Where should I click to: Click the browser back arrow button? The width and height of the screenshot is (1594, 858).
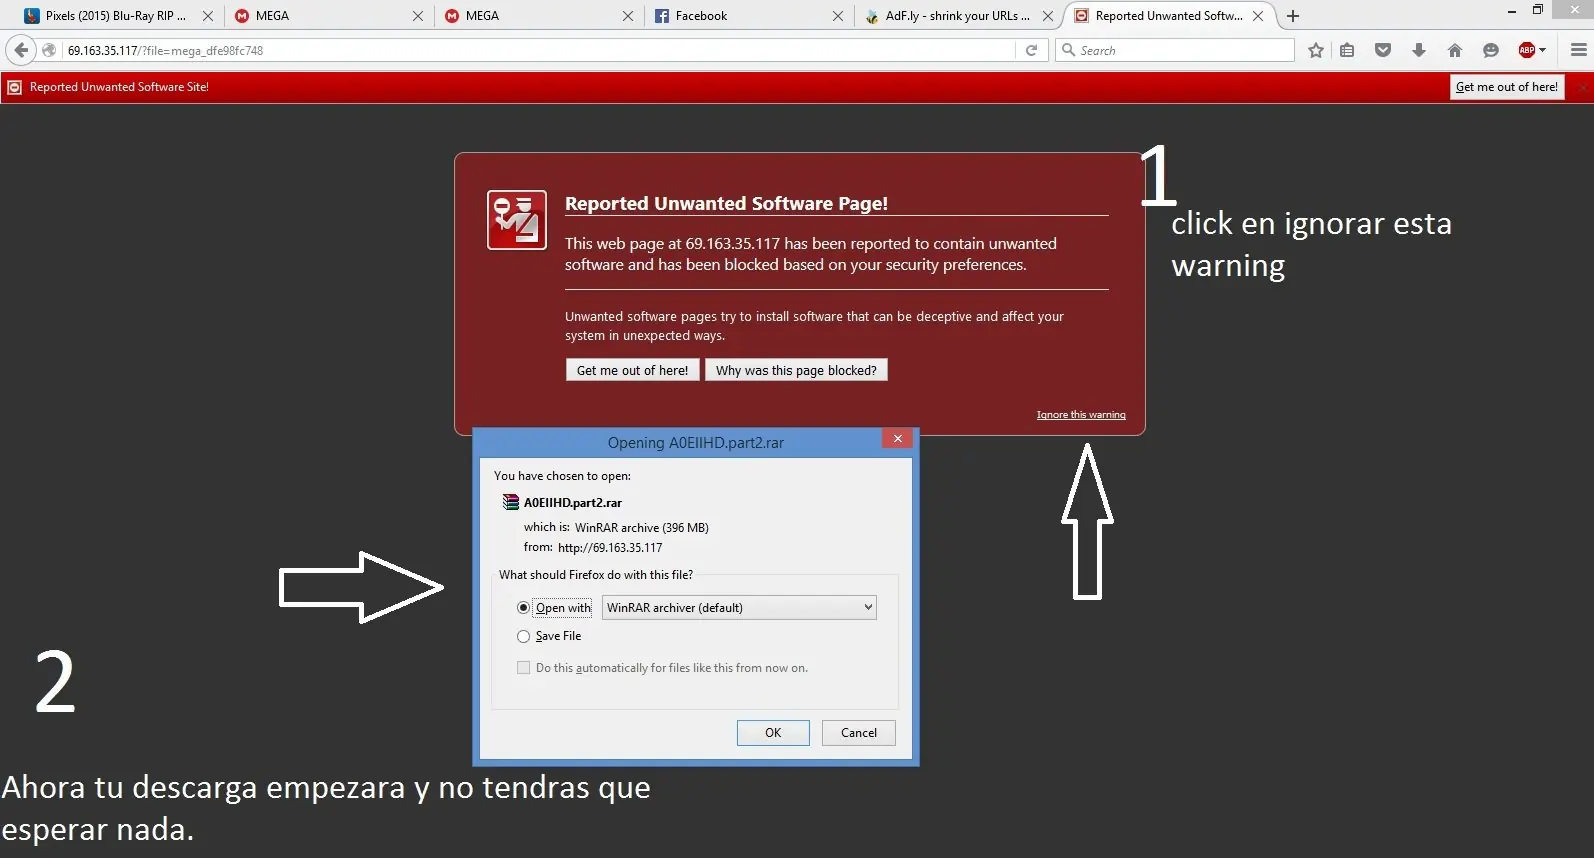coord(21,50)
